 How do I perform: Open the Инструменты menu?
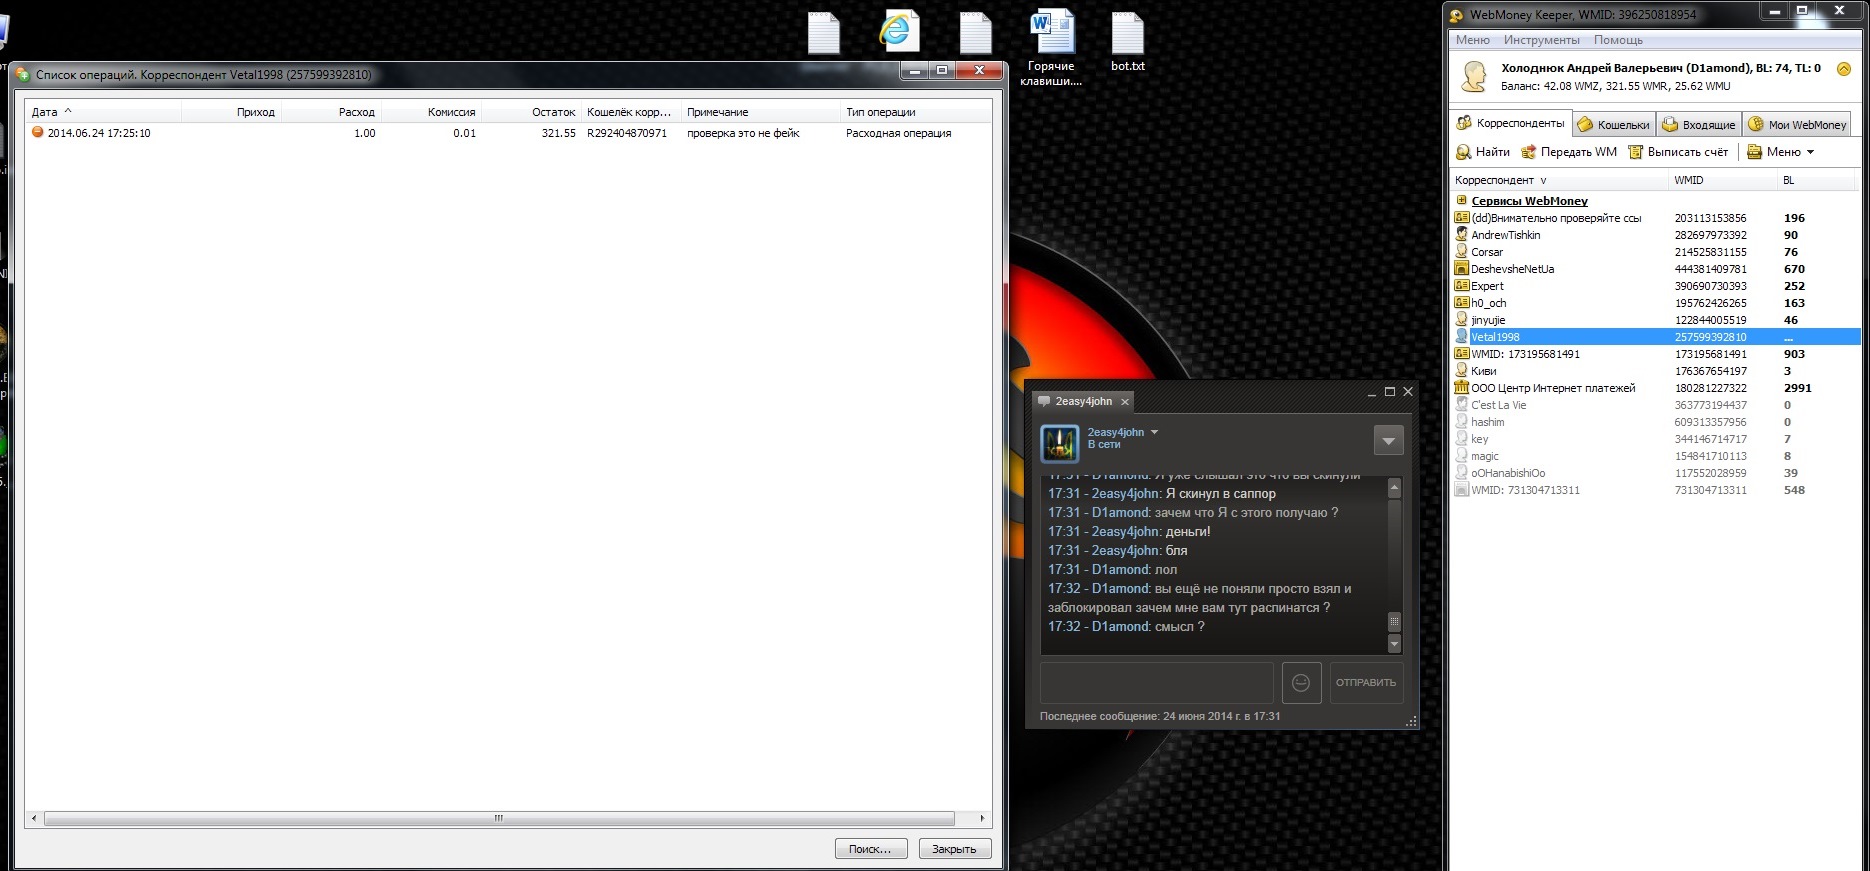tap(1542, 40)
